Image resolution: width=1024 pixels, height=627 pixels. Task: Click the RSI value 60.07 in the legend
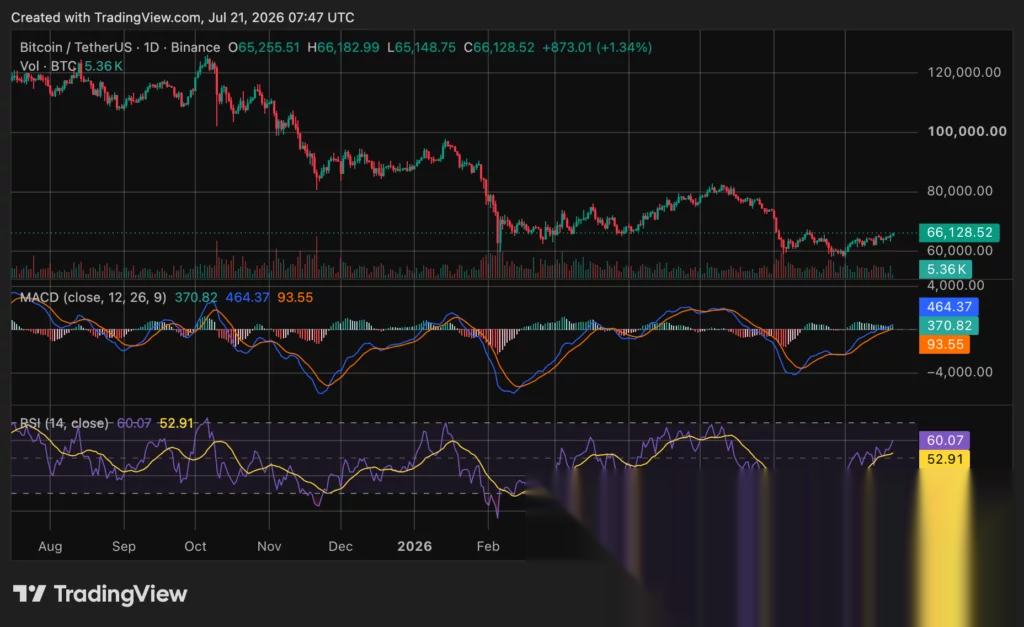pyautogui.click(x=134, y=423)
